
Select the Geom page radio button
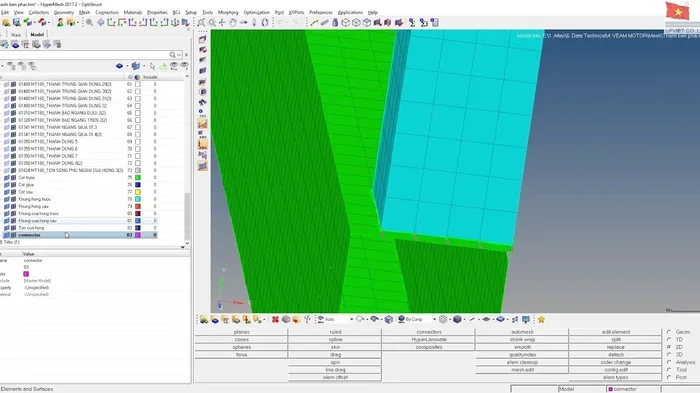tap(669, 332)
